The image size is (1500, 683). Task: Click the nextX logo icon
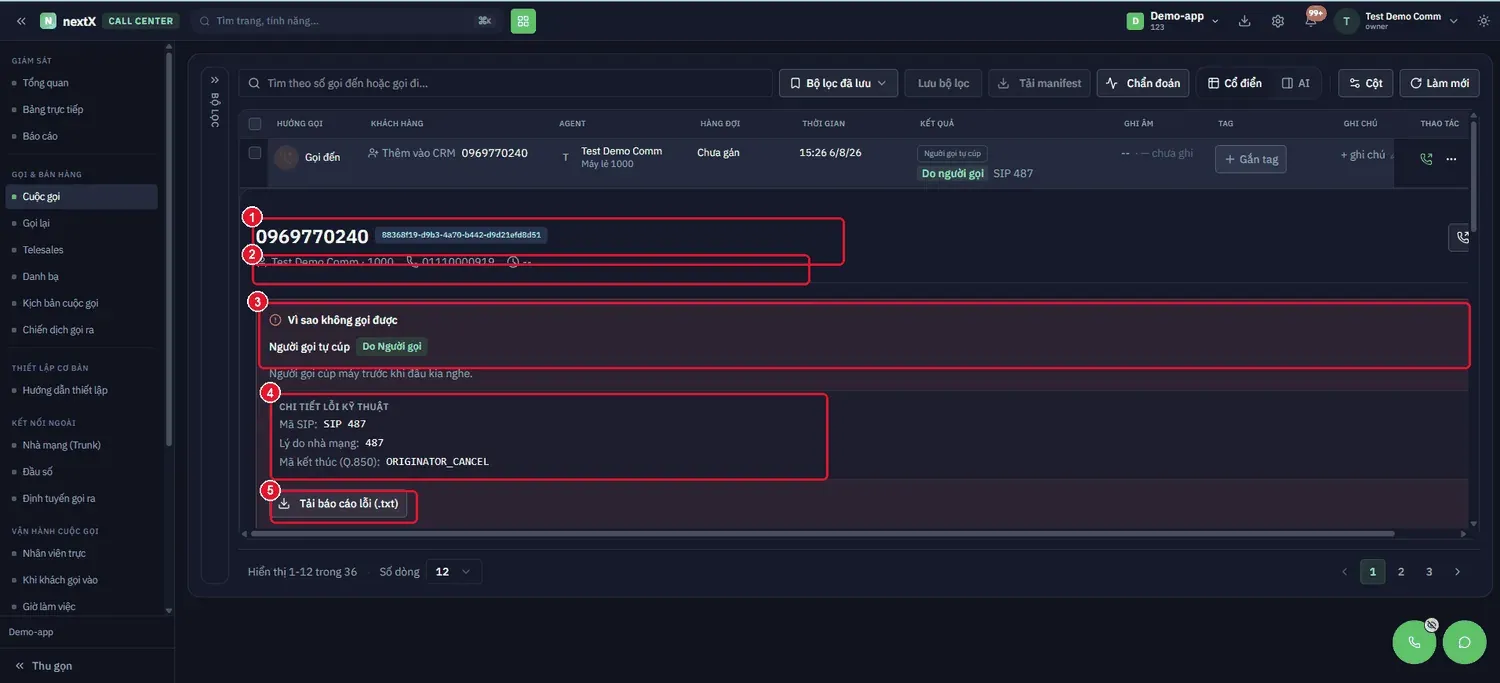click(48, 21)
